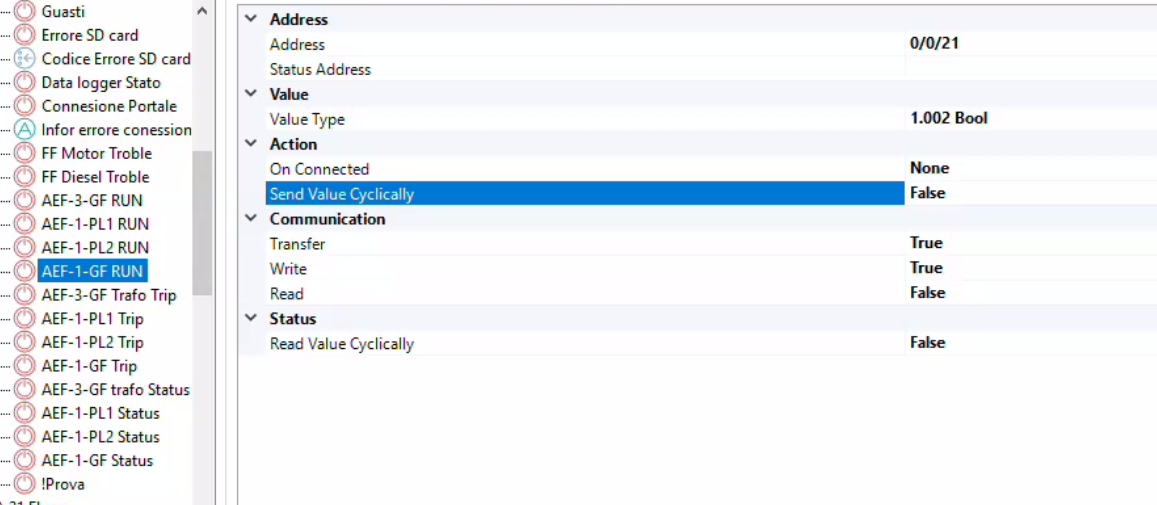Viewport: 1157px width, 505px height.
Task: Select AEF-3-GF Trafo Trip tree item
Action: pyautogui.click(x=108, y=295)
